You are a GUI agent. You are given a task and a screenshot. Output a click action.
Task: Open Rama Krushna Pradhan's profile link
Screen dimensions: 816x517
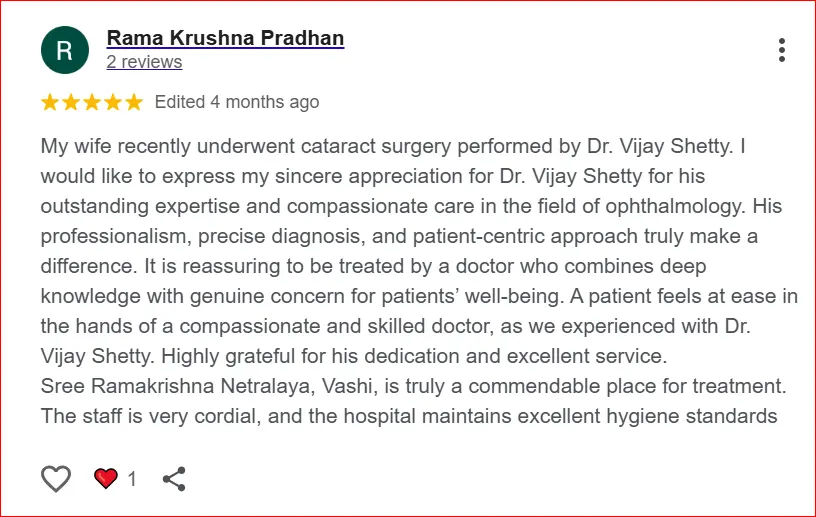pos(225,38)
